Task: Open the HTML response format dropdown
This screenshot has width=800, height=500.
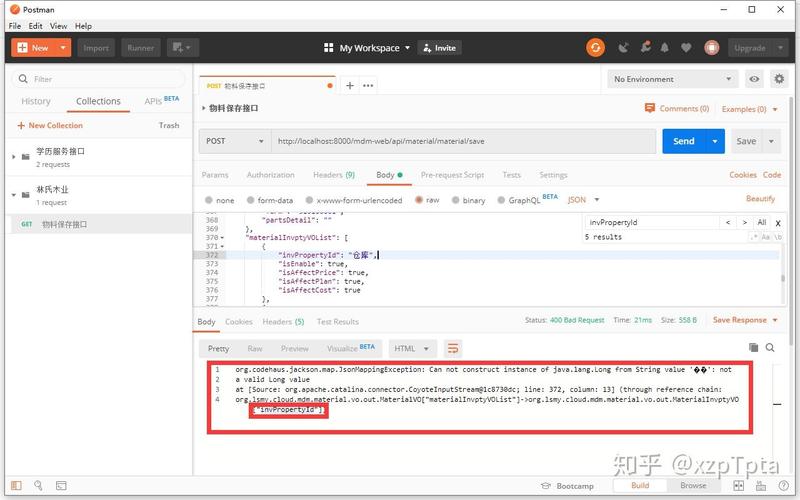Action: coord(412,348)
